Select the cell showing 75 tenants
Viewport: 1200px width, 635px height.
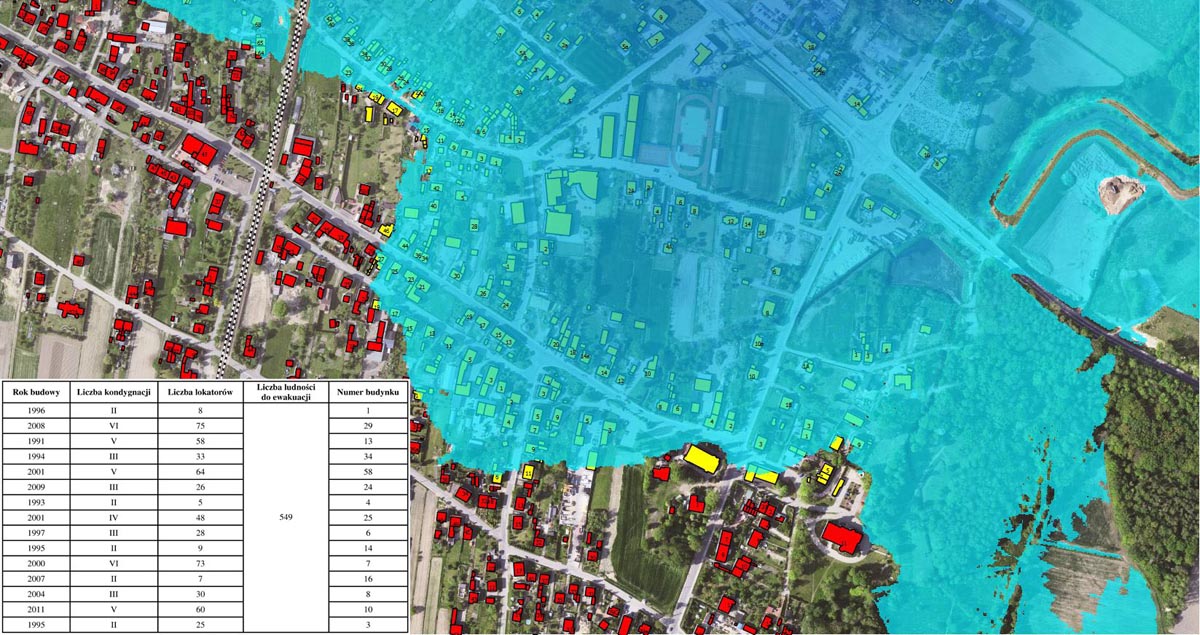[x=200, y=426]
